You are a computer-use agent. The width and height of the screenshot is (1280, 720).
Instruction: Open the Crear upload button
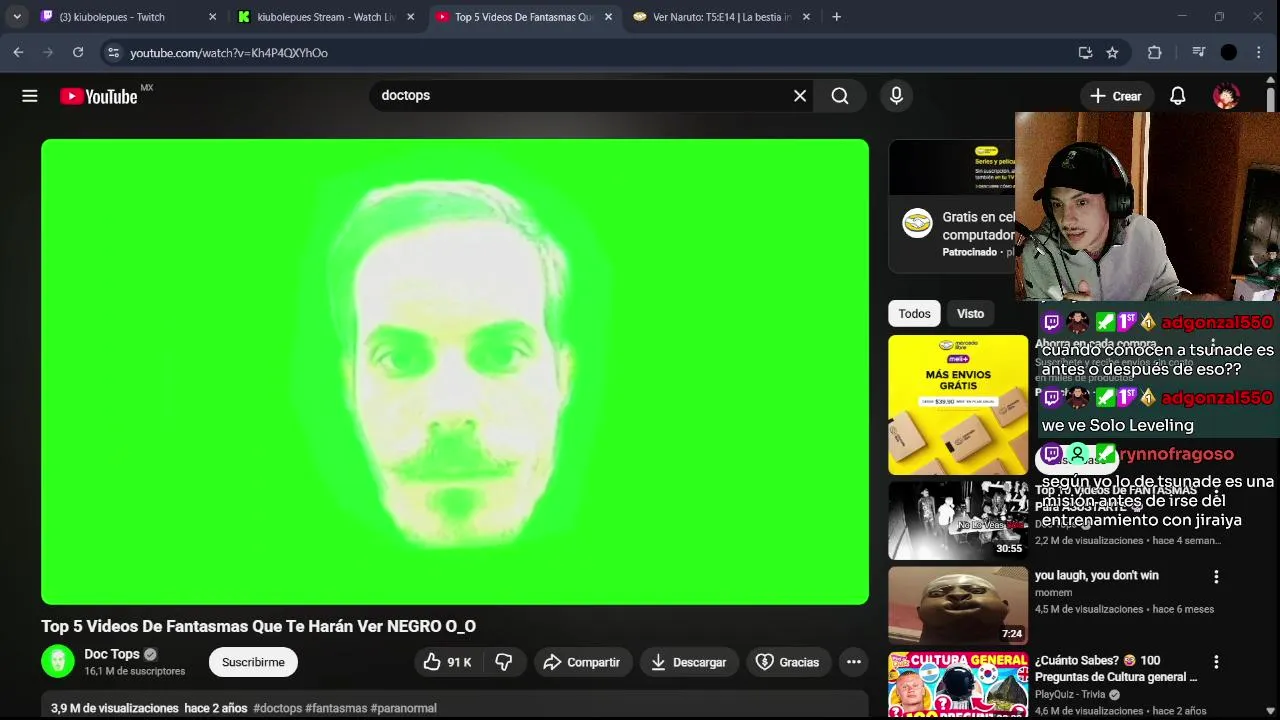pos(1116,96)
